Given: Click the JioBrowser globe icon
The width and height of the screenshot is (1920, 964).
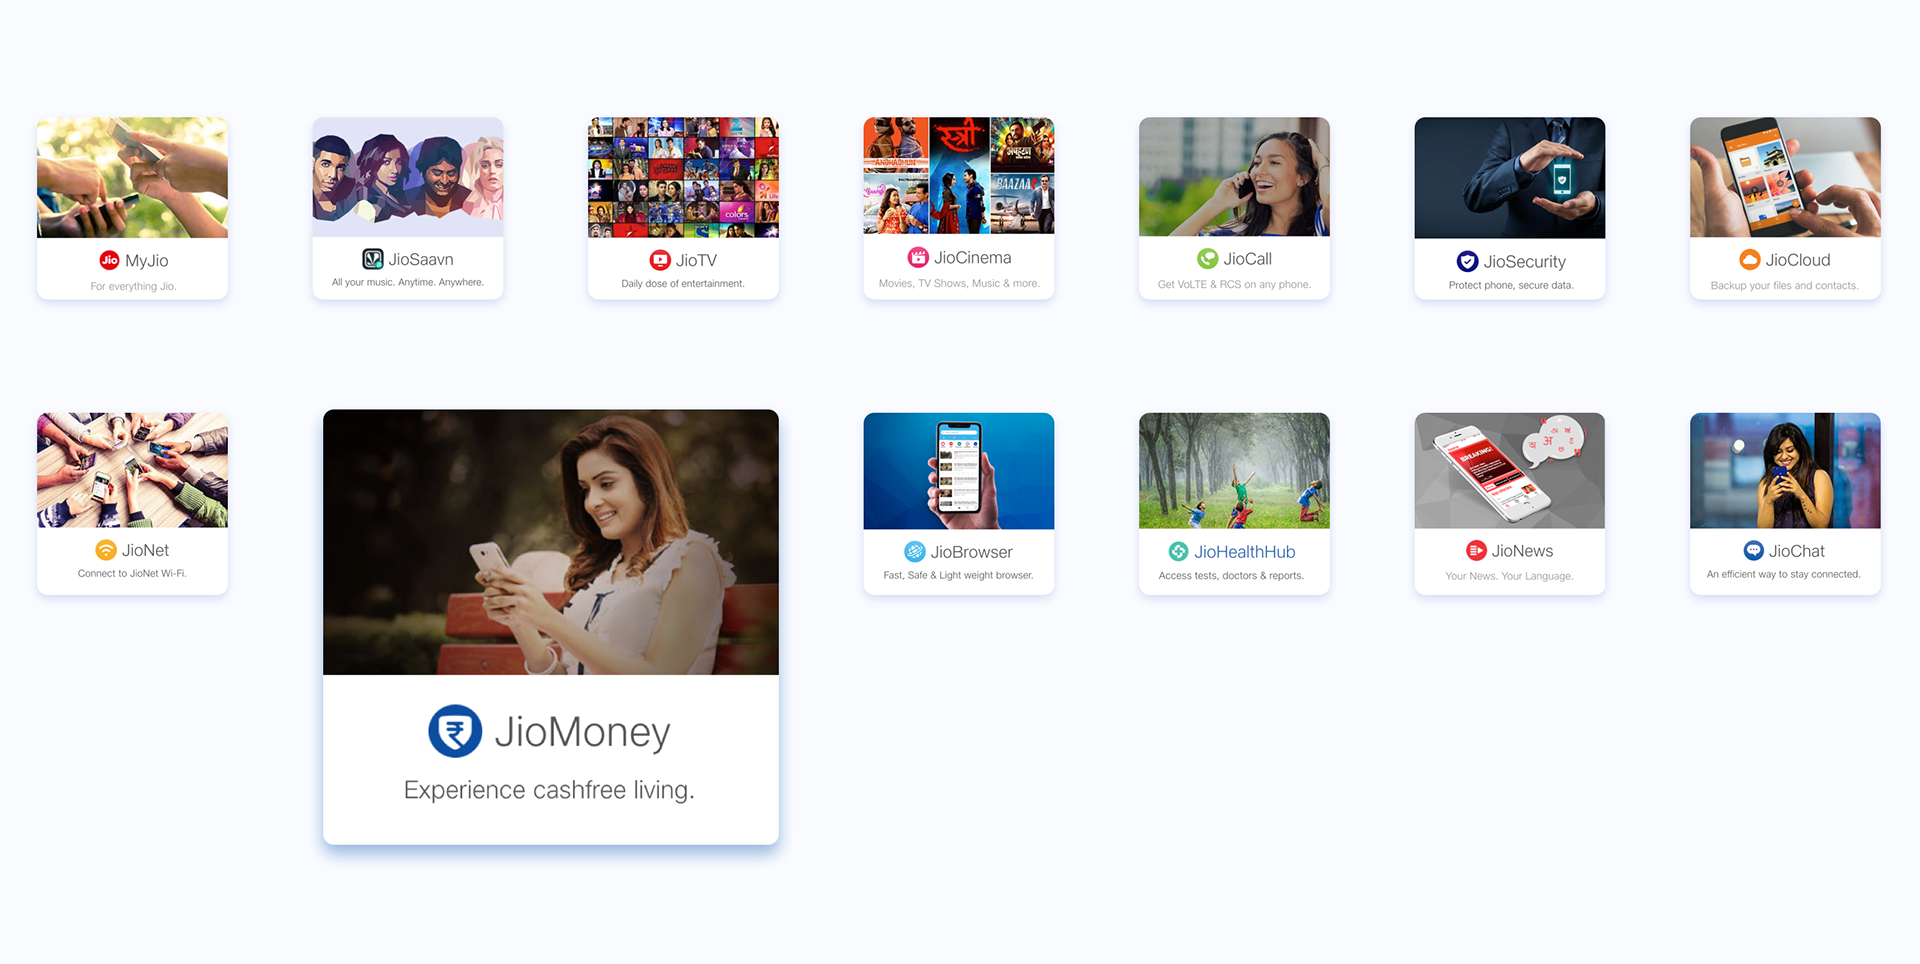Looking at the screenshot, I should pos(915,551).
